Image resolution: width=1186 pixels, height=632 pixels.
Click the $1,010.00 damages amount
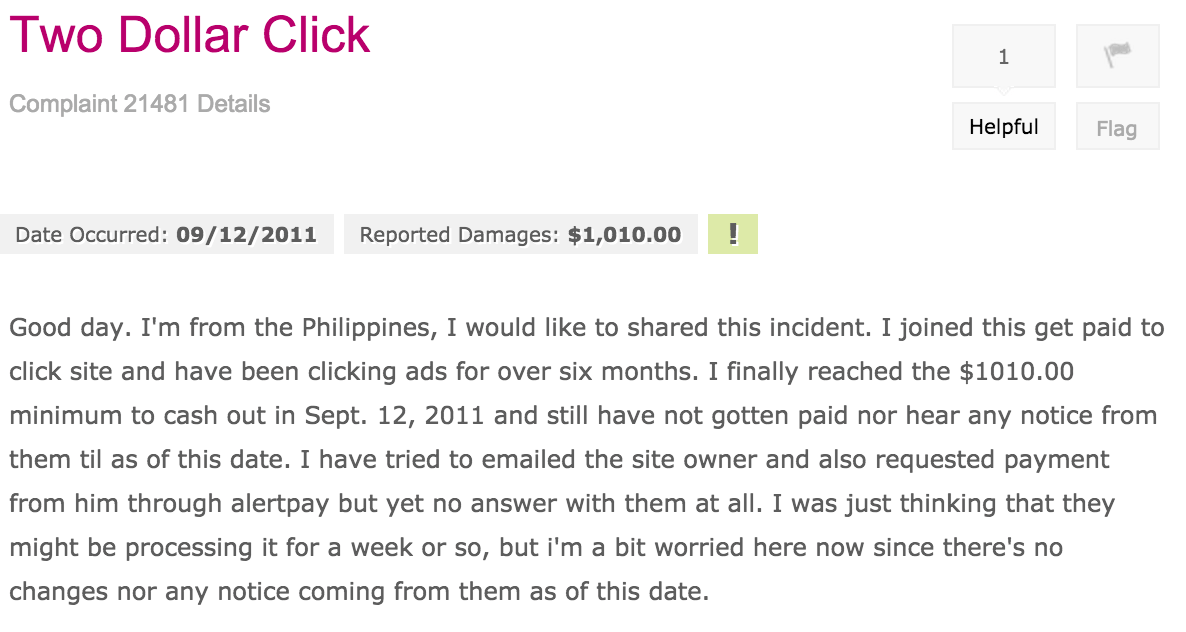[625, 234]
